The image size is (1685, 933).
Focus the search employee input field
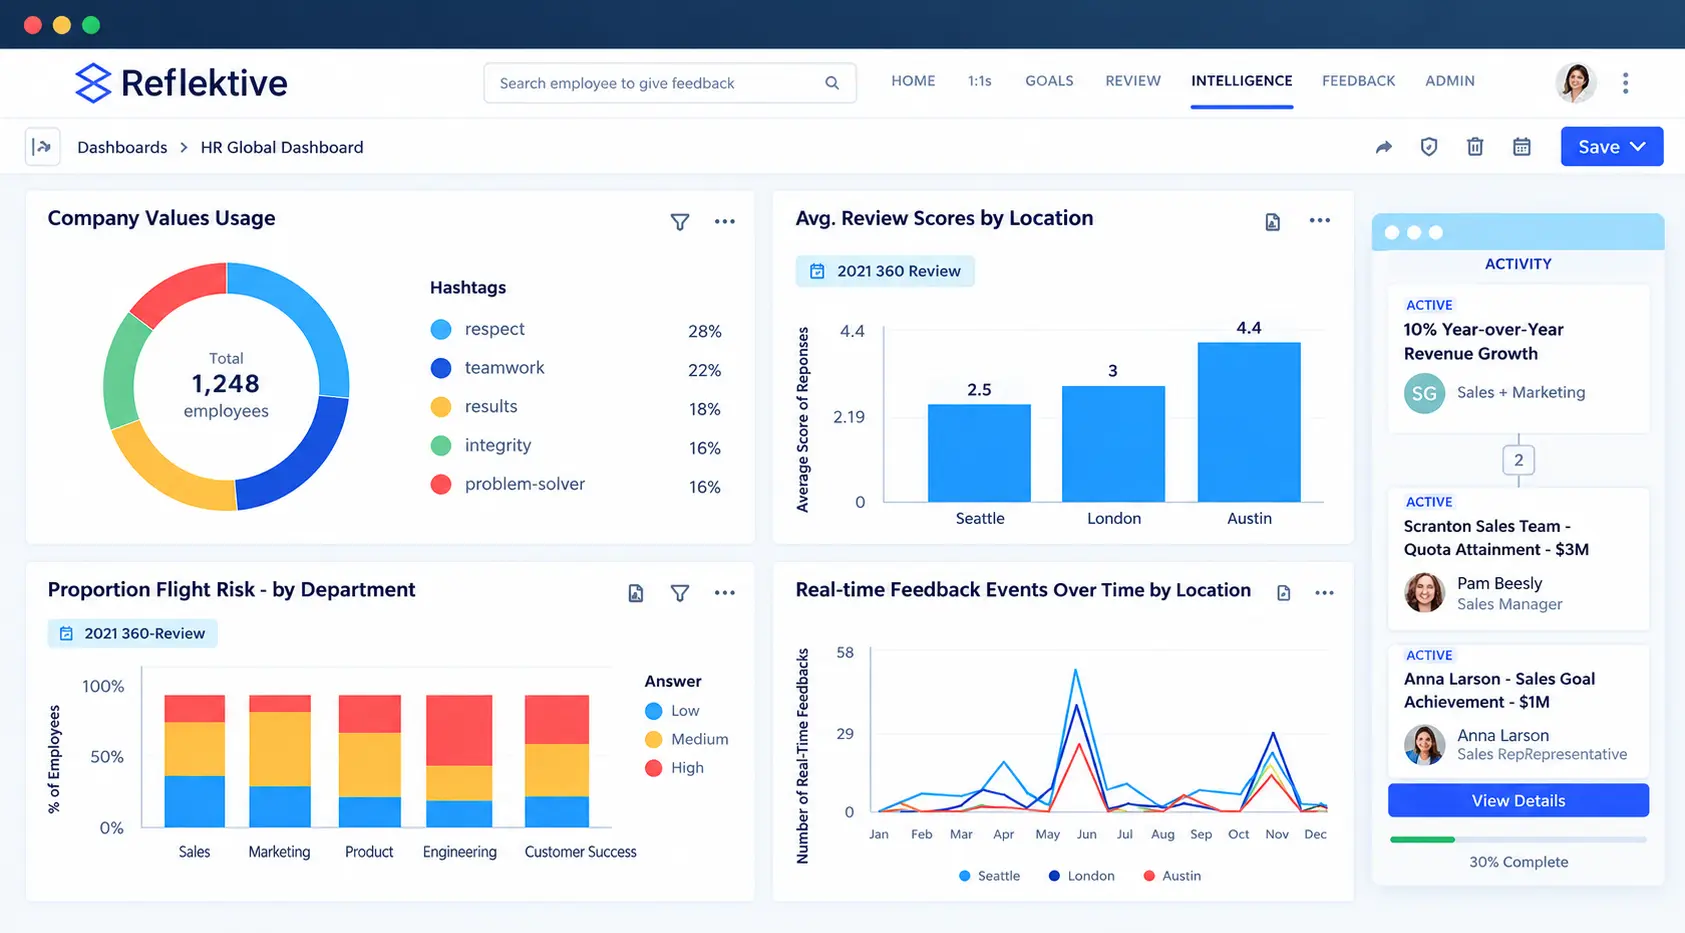tap(670, 83)
